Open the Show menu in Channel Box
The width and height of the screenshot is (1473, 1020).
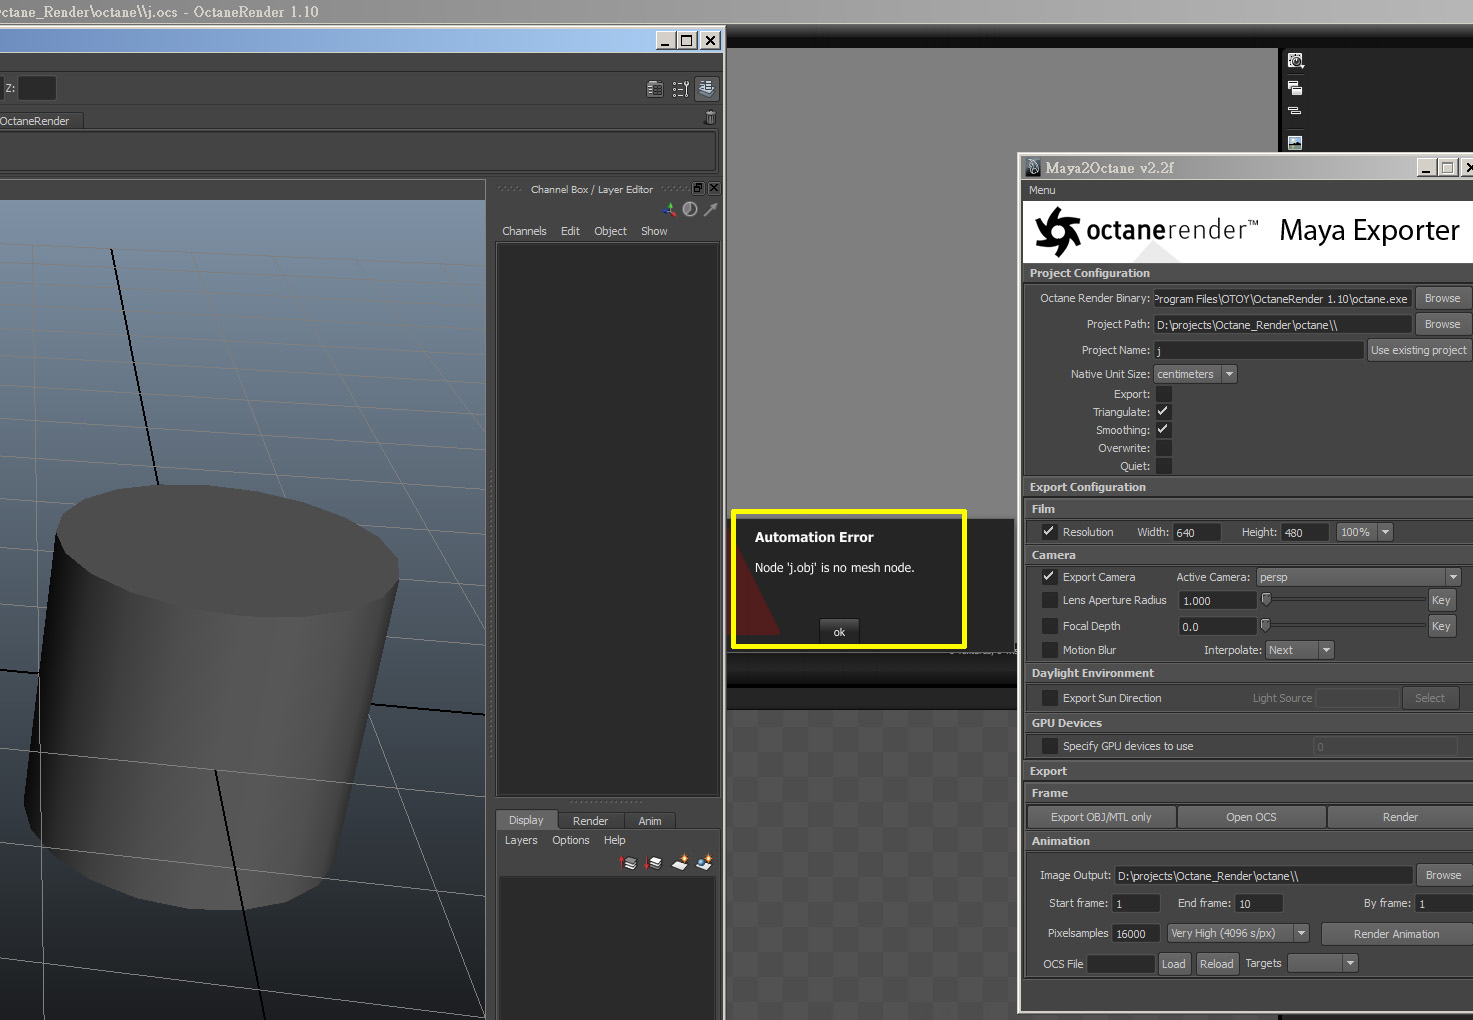(x=654, y=231)
